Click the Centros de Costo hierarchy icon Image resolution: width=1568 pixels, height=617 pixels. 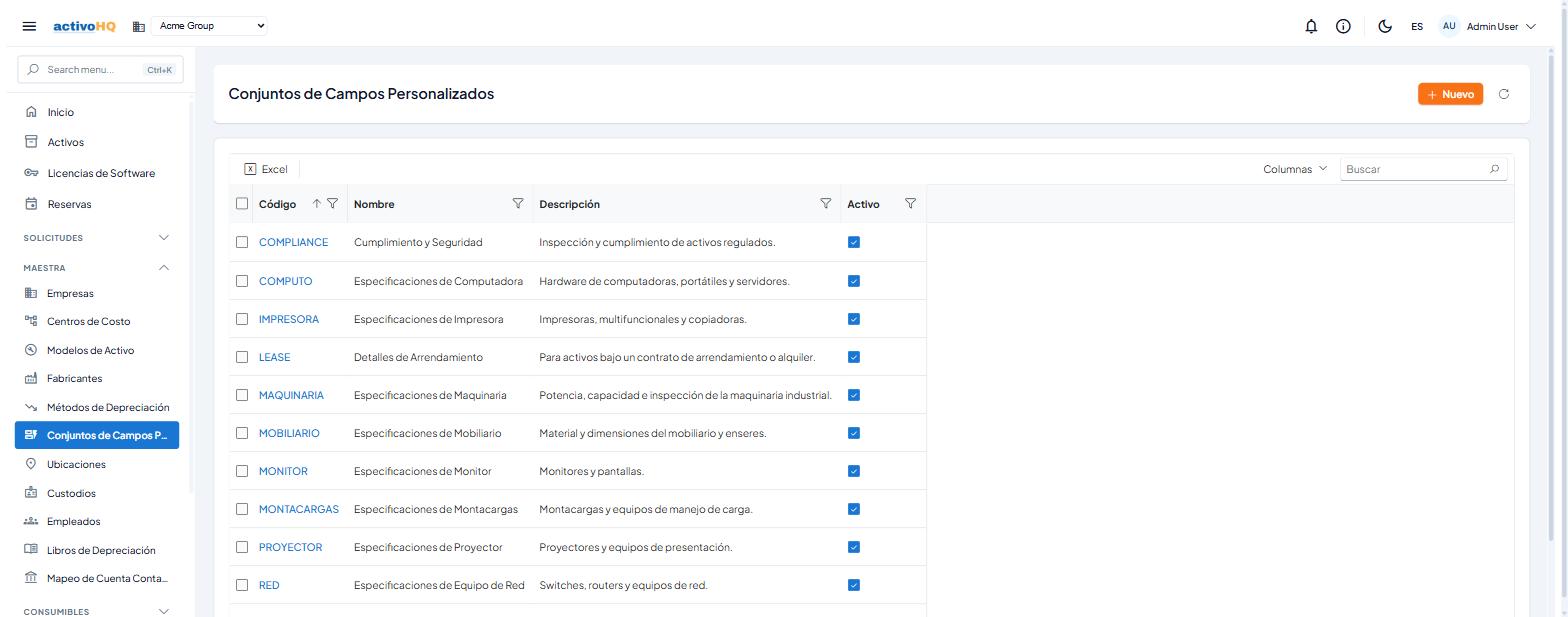click(30, 321)
